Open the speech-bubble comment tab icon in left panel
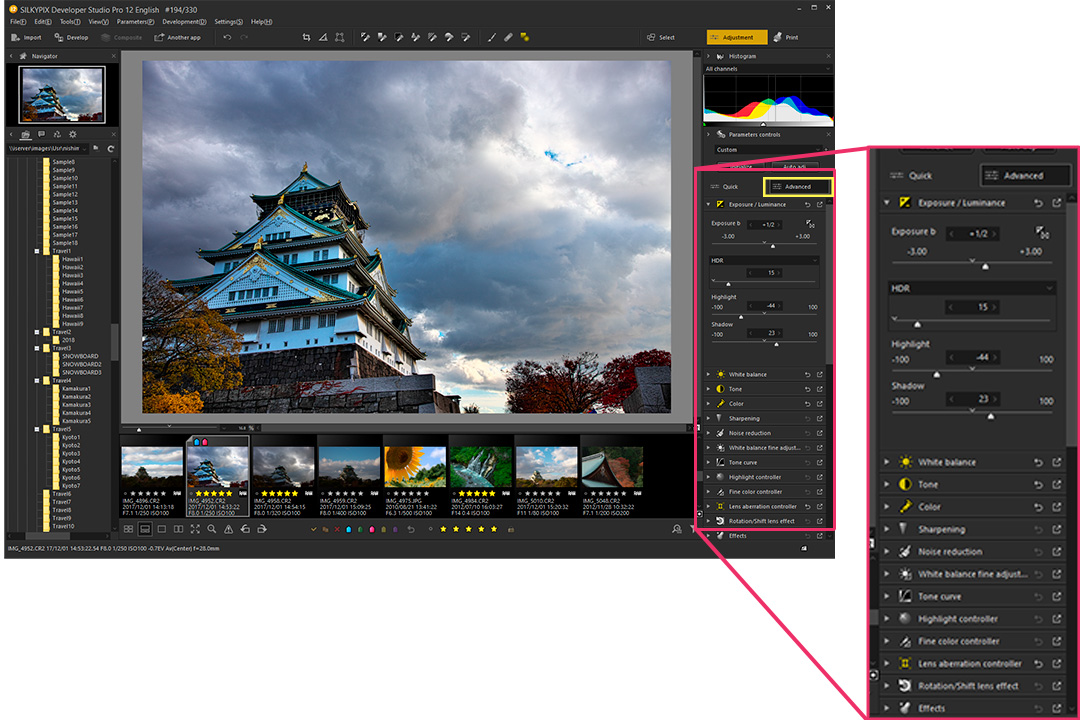Screen dimensions: 1080x720 [41, 134]
